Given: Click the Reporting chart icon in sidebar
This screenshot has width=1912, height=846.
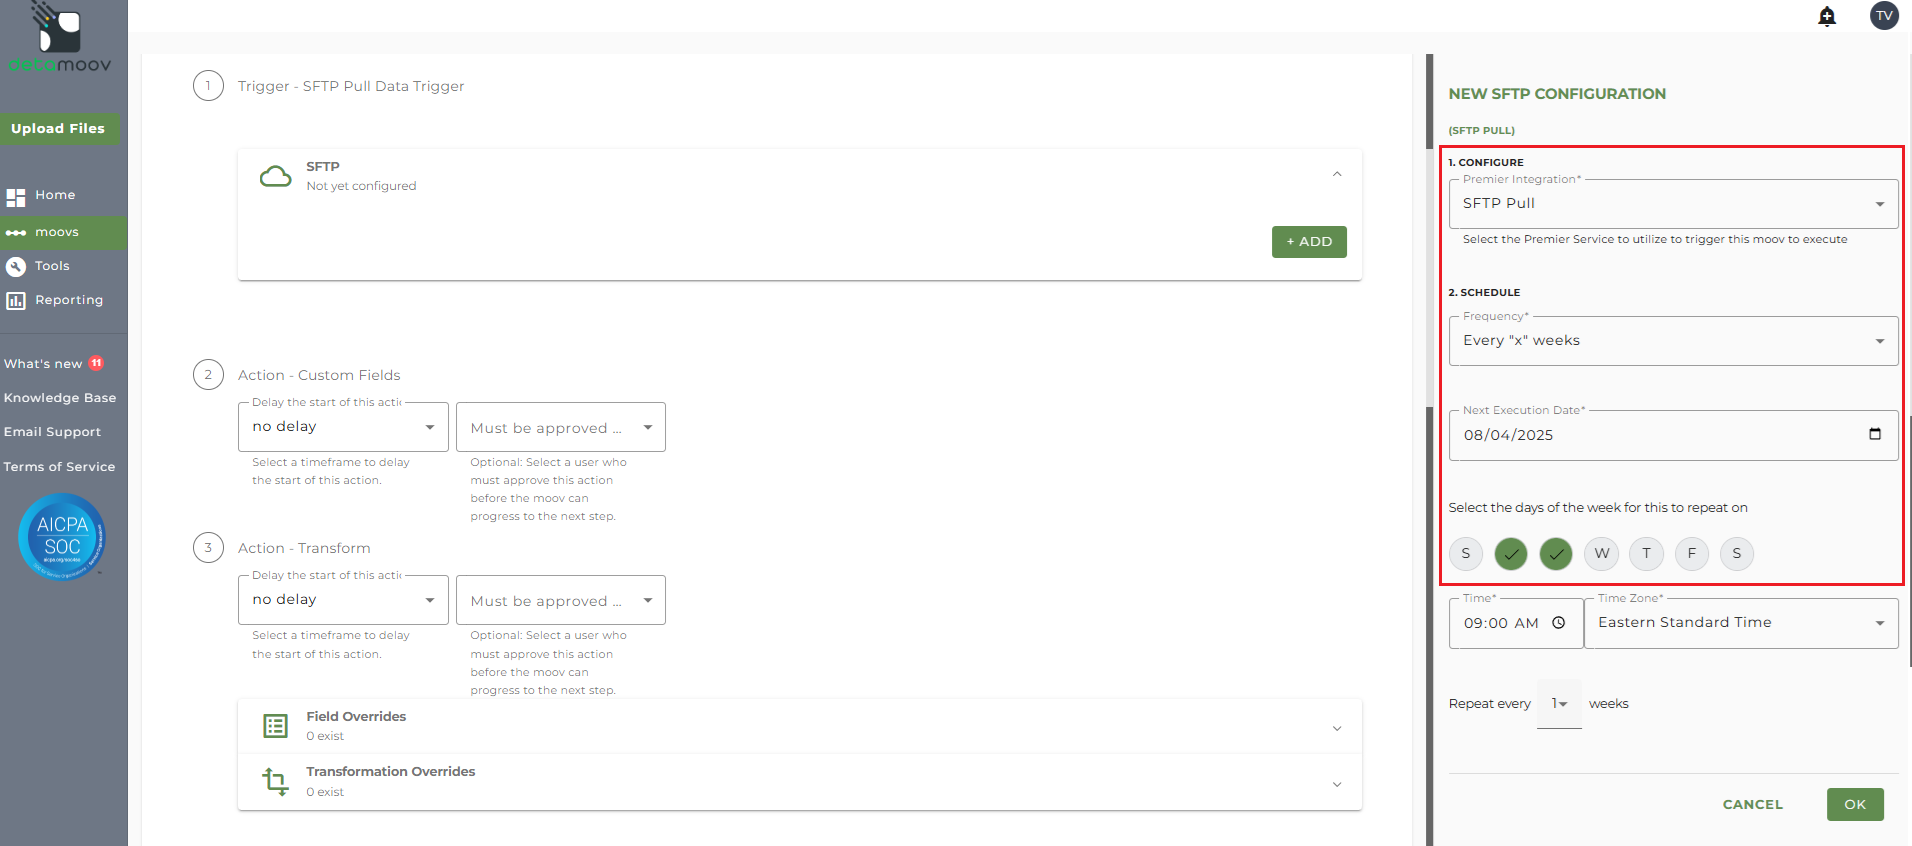Looking at the screenshot, I should point(15,300).
